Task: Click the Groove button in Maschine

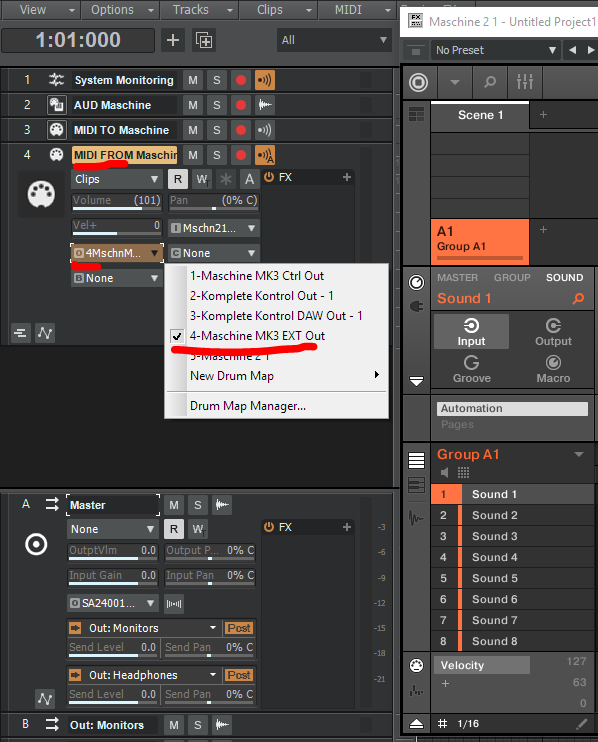Action: (471, 369)
